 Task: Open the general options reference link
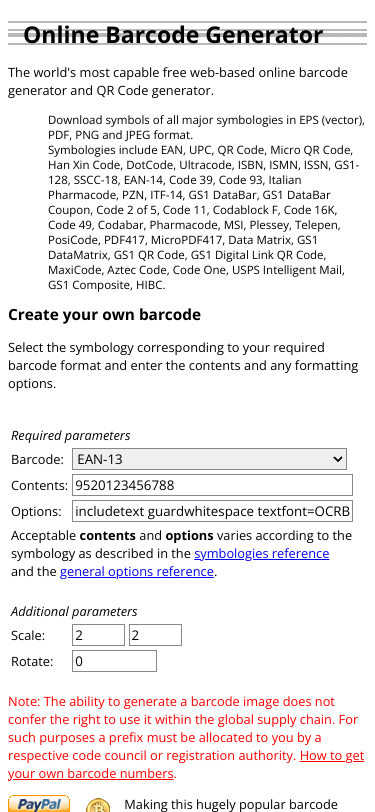[137, 572]
